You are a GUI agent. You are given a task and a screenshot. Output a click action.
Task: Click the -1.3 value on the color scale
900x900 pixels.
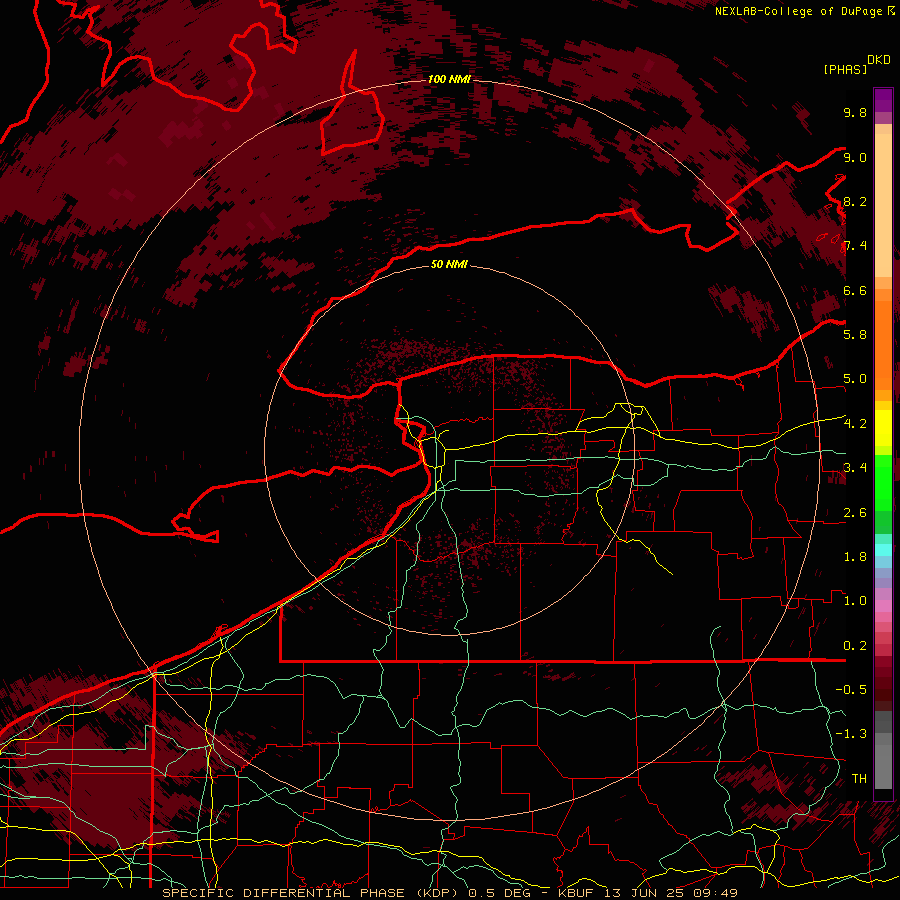[x=851, y=734]
